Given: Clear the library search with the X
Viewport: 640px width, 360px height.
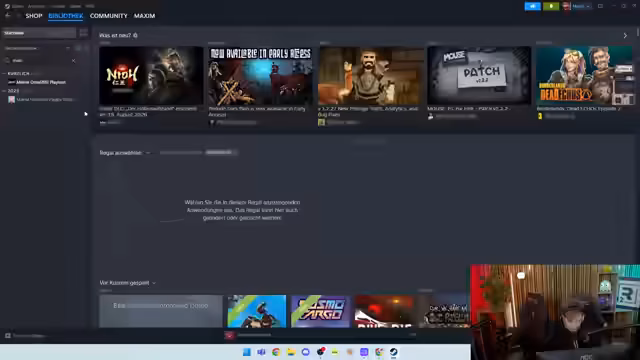Looking at the screenshot, I should 73,61.
